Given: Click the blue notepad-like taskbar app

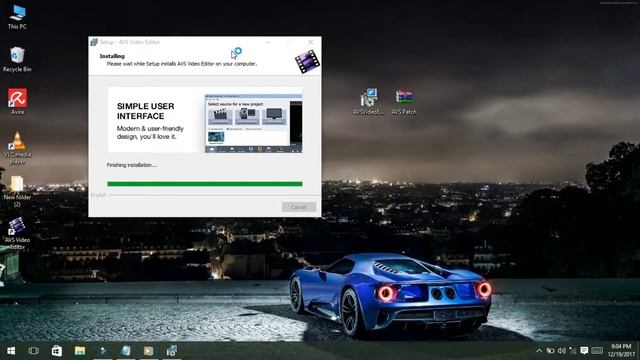Looking at the screenshot, I should point(125,351).
